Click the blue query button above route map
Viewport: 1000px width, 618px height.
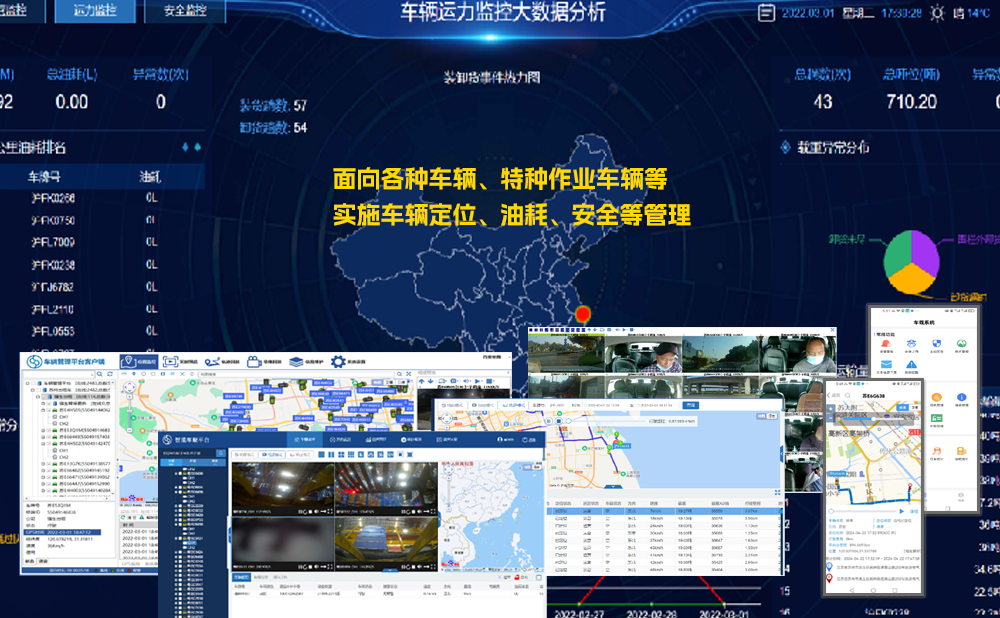point(689,405)
